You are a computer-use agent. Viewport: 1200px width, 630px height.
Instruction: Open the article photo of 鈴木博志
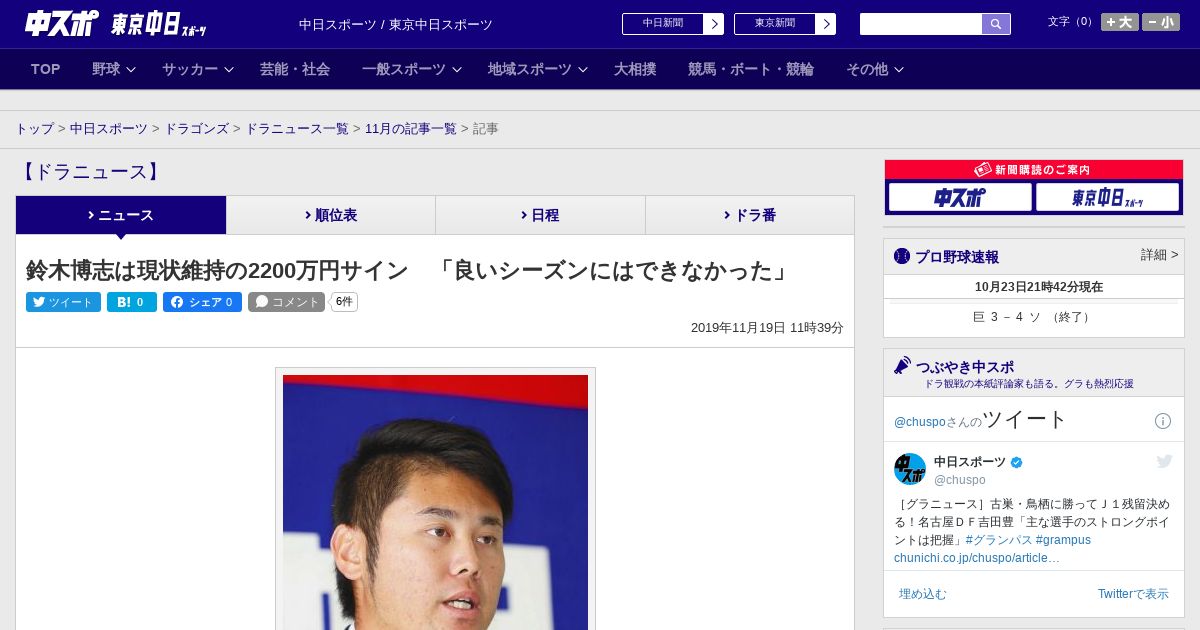(x=435, y=502)
